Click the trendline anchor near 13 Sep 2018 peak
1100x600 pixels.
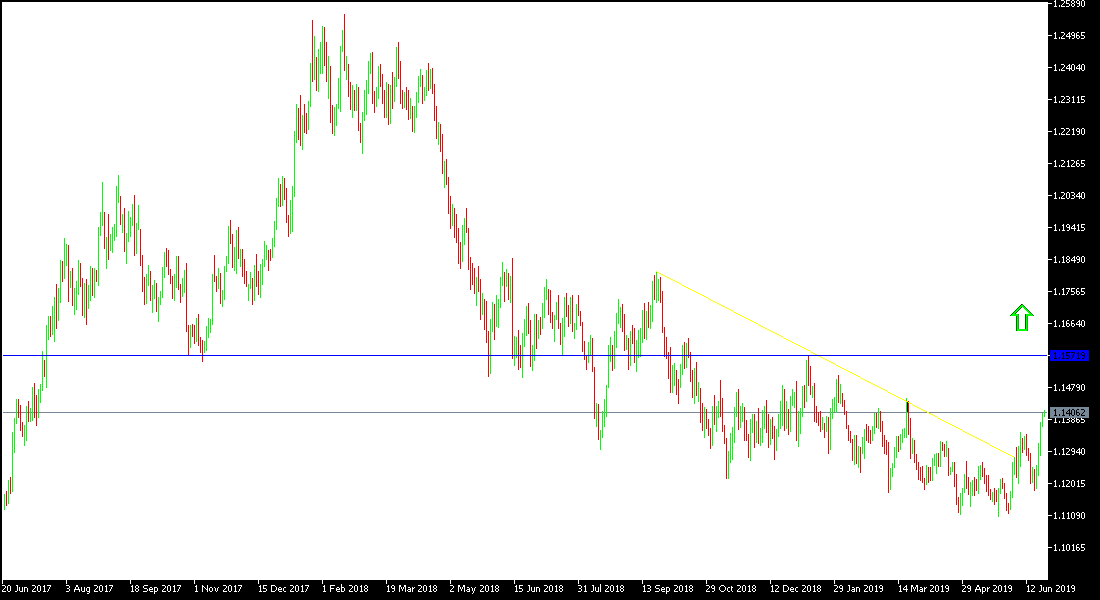658,272
